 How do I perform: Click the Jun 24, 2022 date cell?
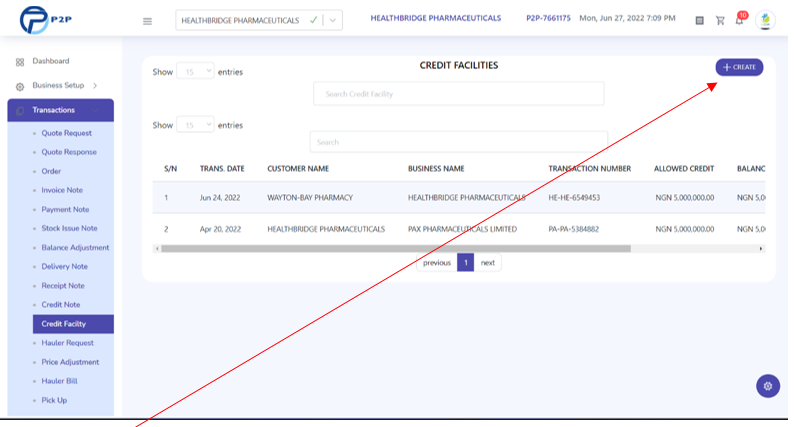(220, 198)
